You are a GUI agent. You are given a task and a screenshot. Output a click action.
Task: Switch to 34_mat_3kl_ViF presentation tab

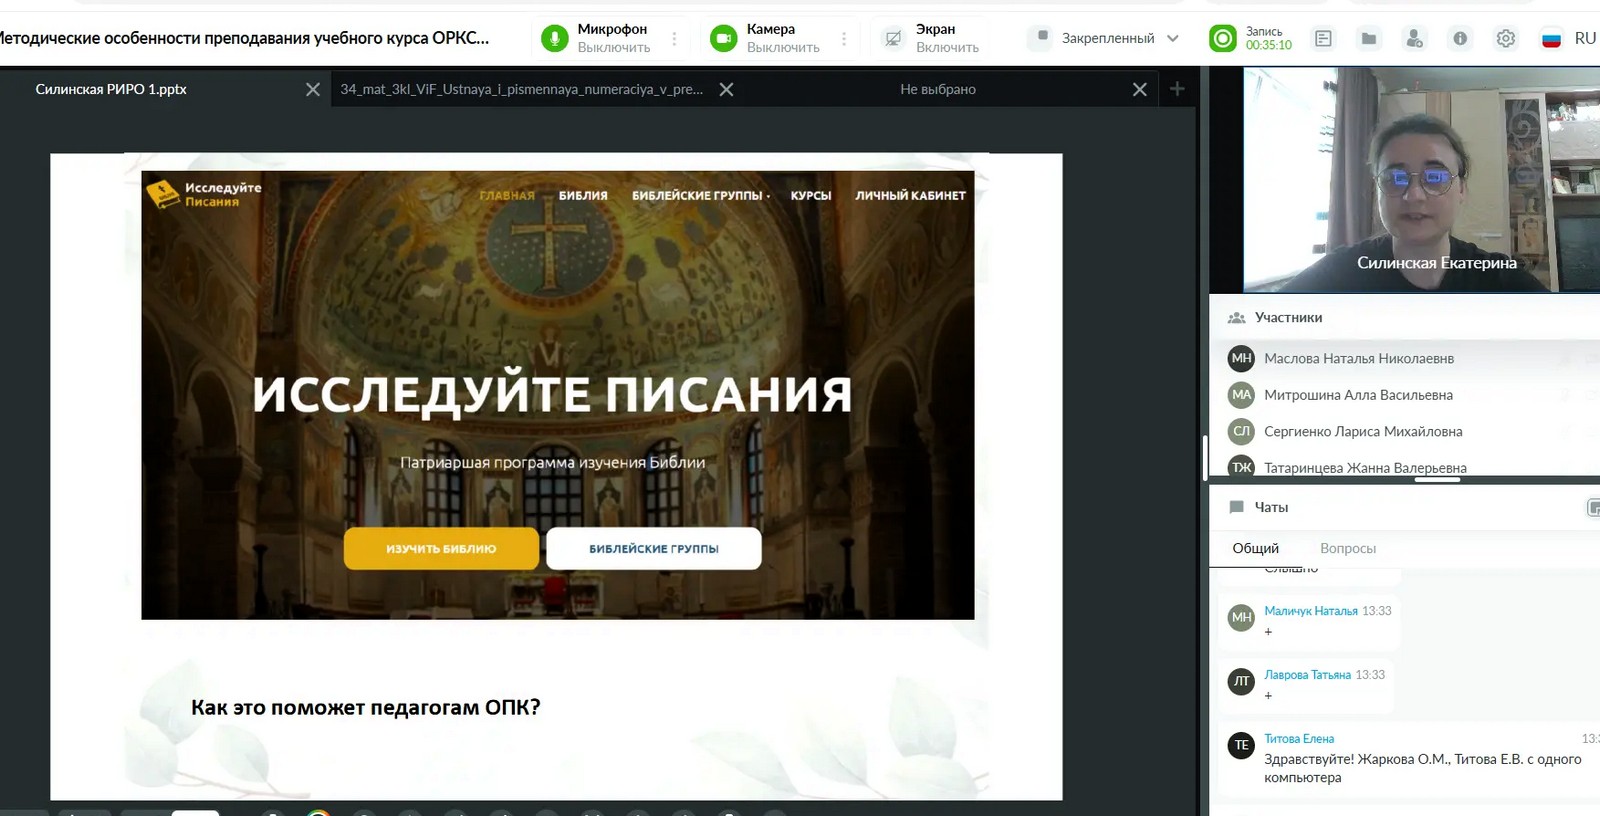click(521, 89)
